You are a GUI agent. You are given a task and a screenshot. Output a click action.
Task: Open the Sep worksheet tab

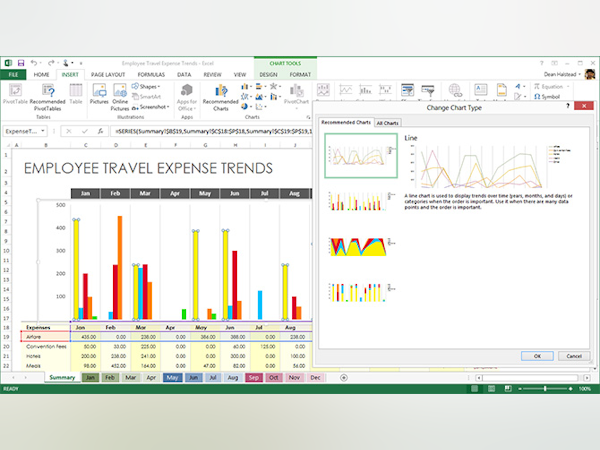pyautogui.click(x=254, y=378)
